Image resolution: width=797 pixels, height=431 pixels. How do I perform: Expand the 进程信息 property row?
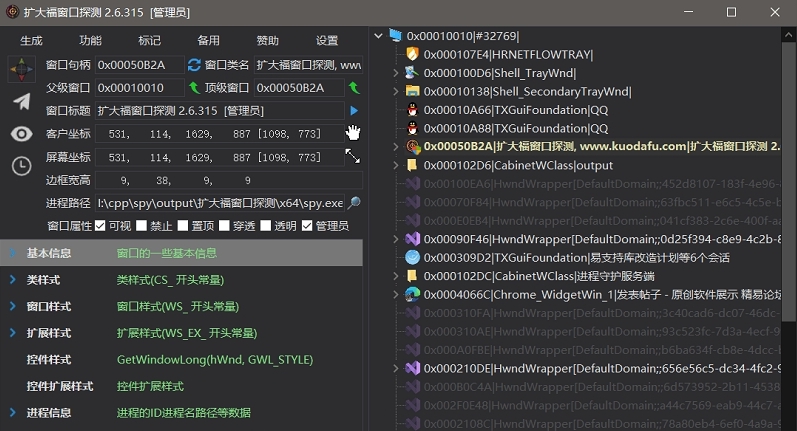pos(13,413)
